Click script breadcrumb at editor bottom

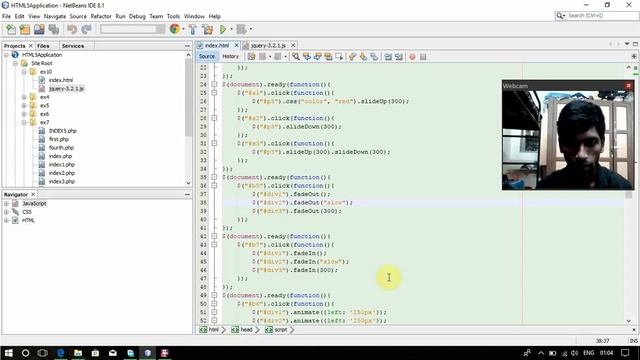pyautogui.click(x=280, y=329)
